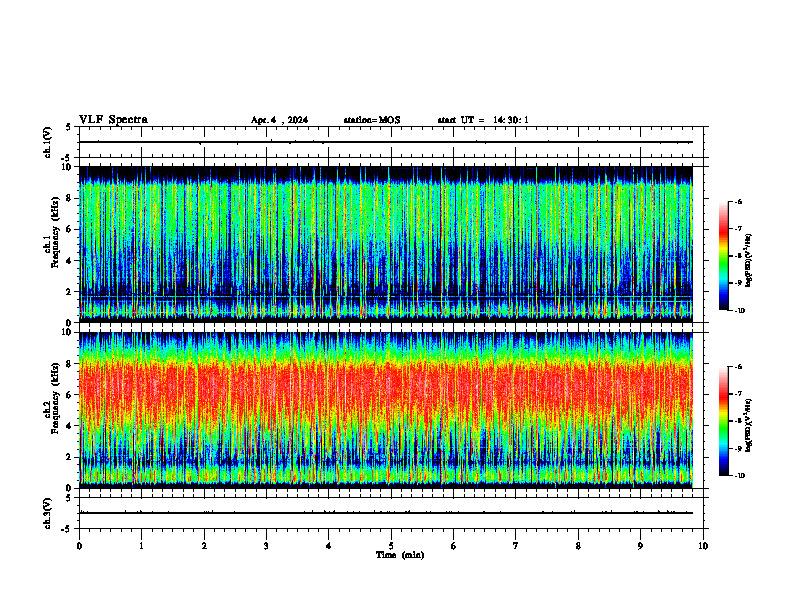Click the time axis tick label 9
Viewport: 792px width, 612px height.
click(x=640, y=546)
